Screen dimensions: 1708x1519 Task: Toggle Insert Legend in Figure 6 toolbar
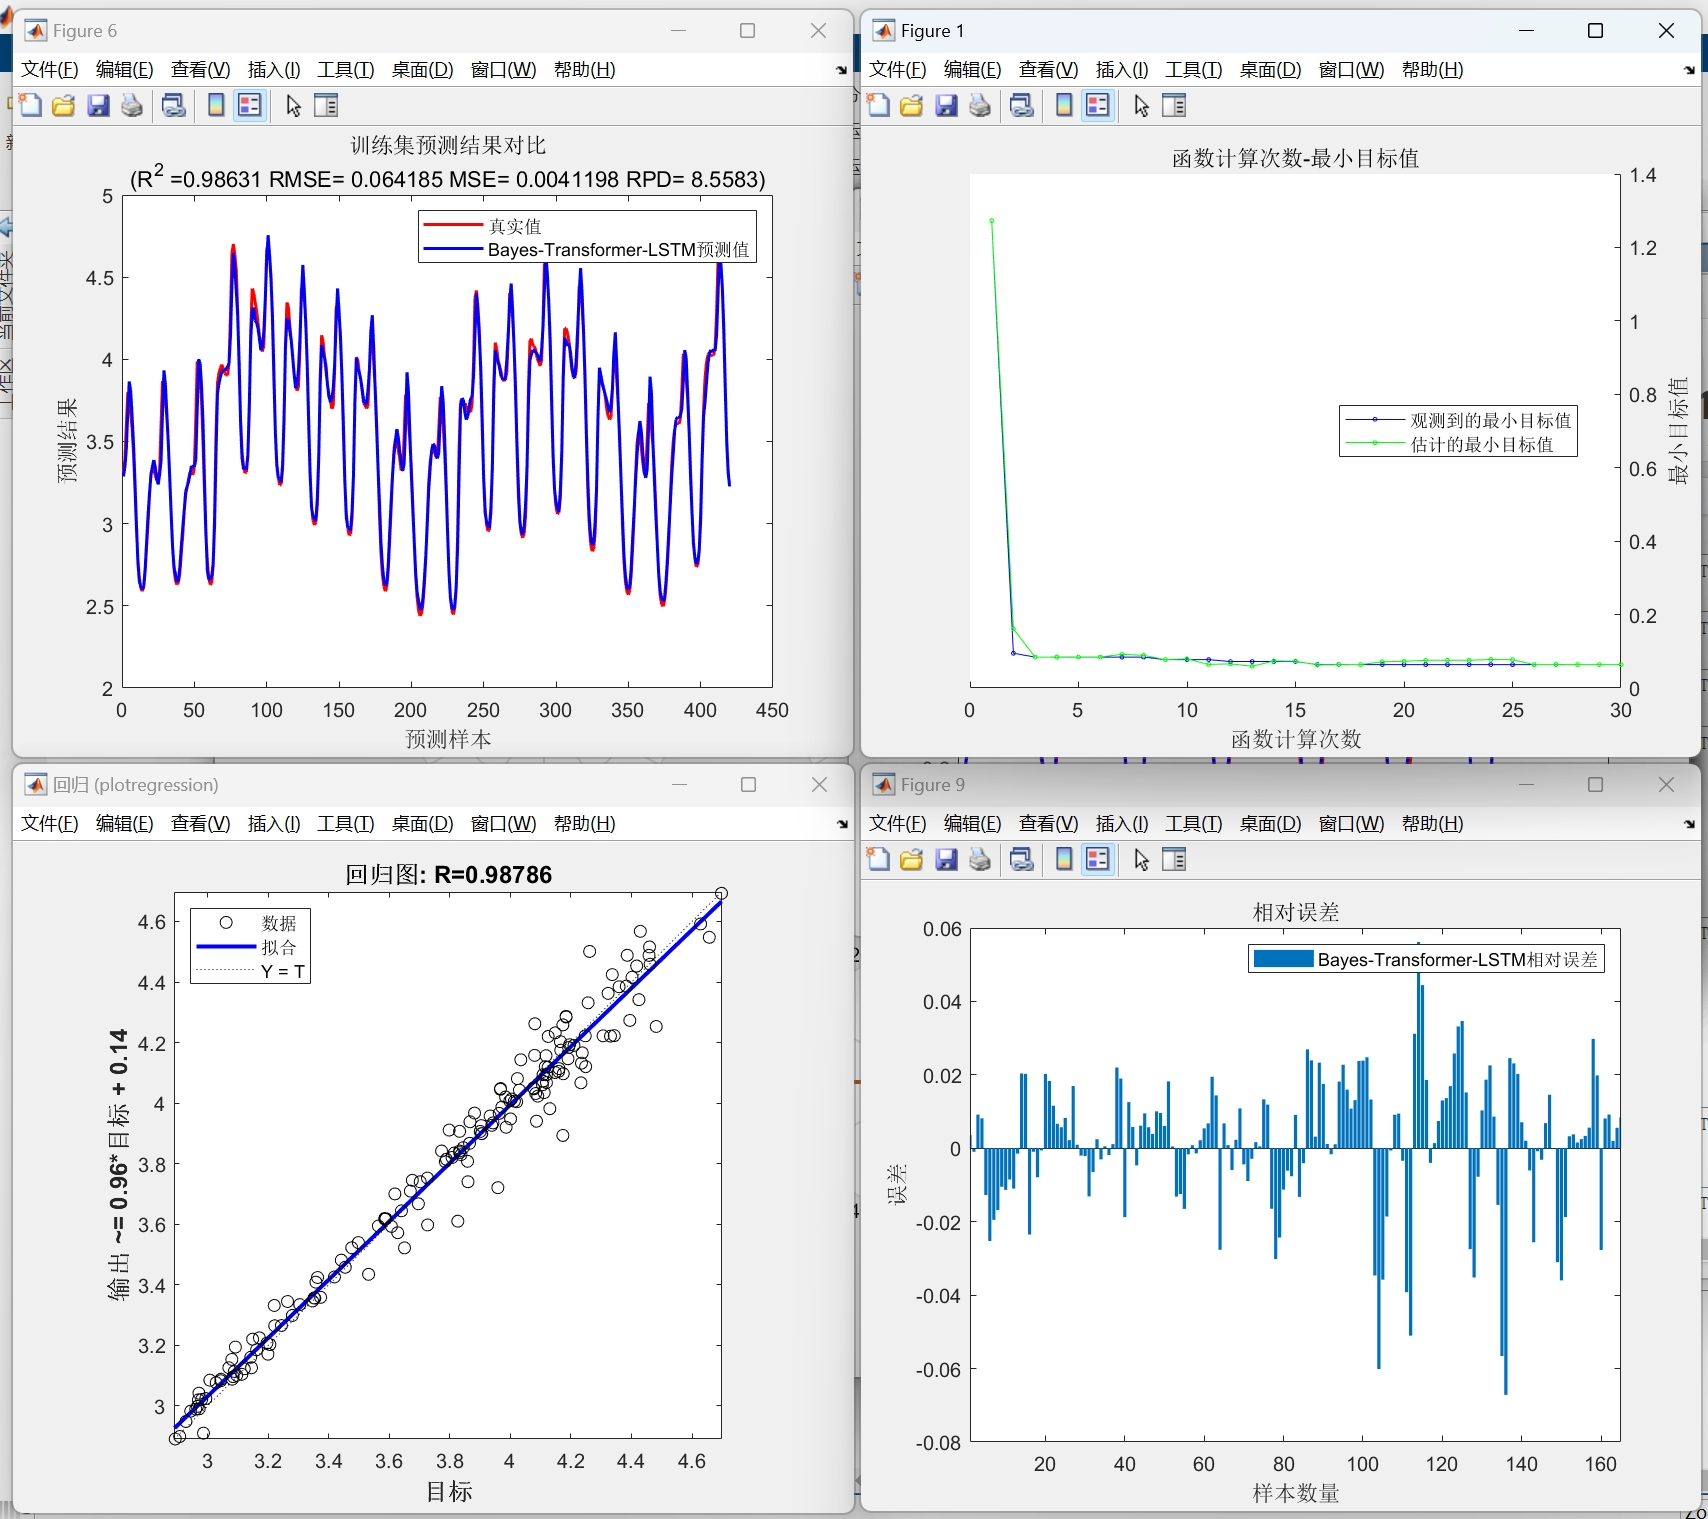[250, 105]
